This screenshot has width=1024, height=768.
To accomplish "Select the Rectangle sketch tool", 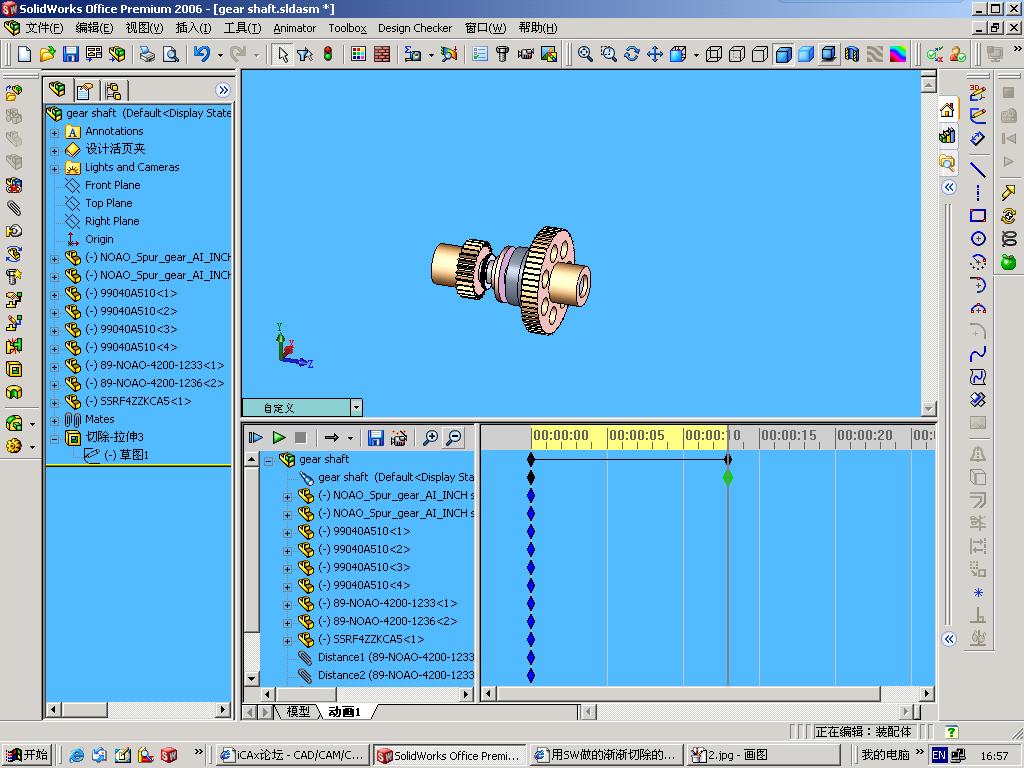I will pos(978,216).
